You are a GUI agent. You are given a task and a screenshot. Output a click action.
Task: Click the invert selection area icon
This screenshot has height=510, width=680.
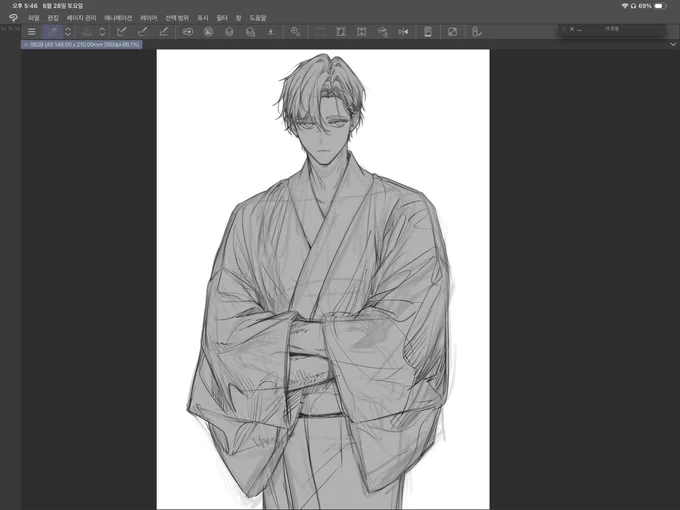[x=341, y=32]
